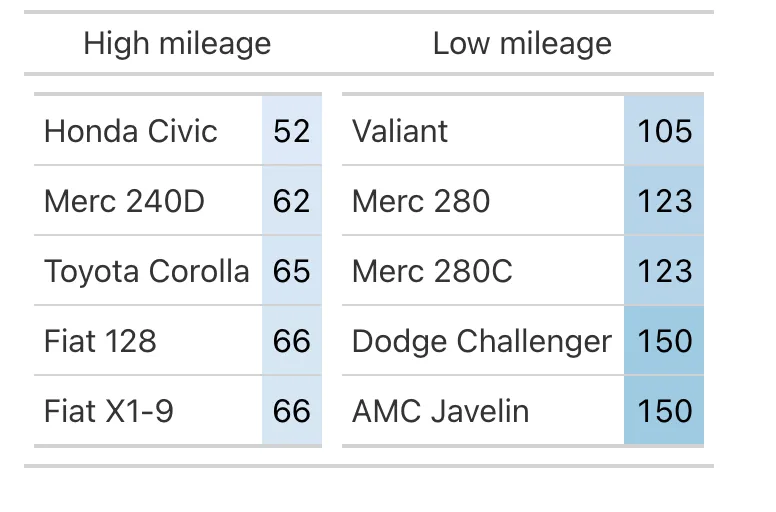
Task: Click the Fiat X1-9 value 66 cell
Action: tap(292, 411)
